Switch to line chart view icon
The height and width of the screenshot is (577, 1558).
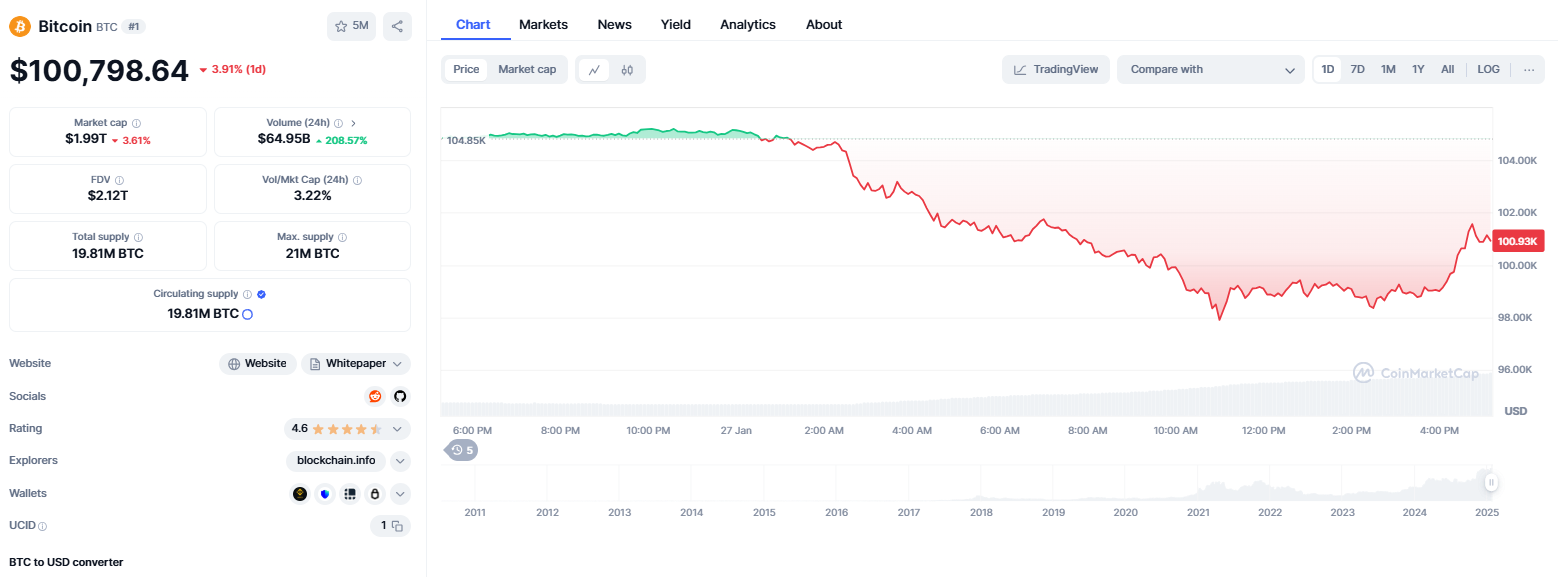594,70
